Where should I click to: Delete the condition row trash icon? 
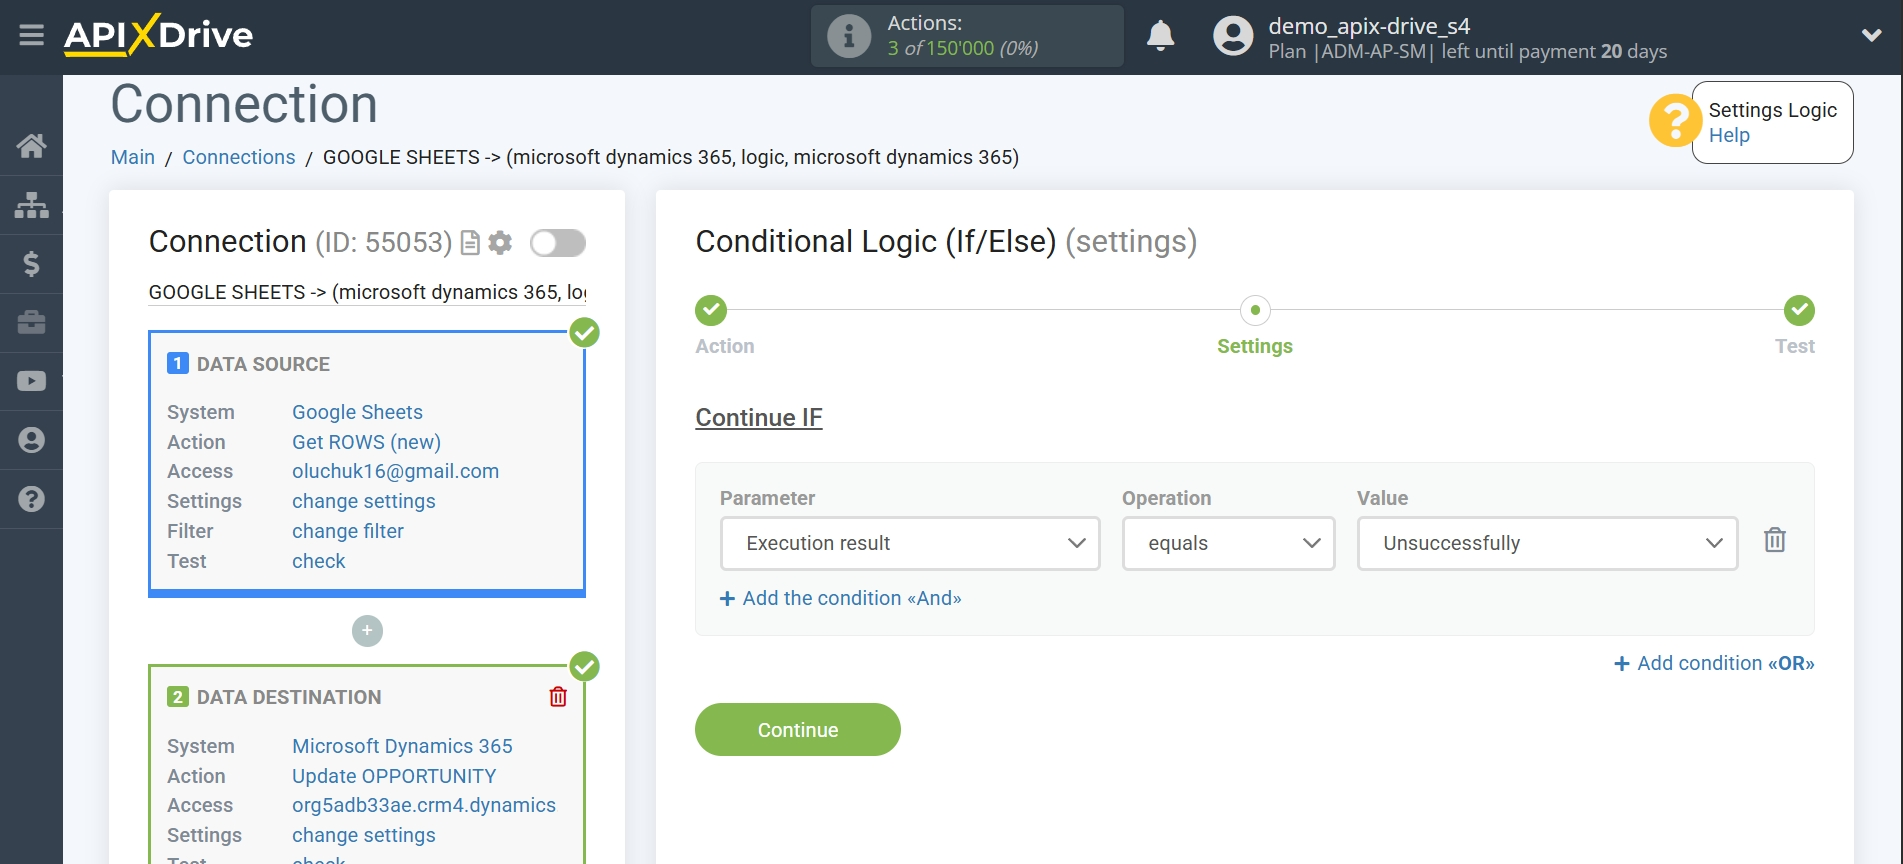point(1775,540)
